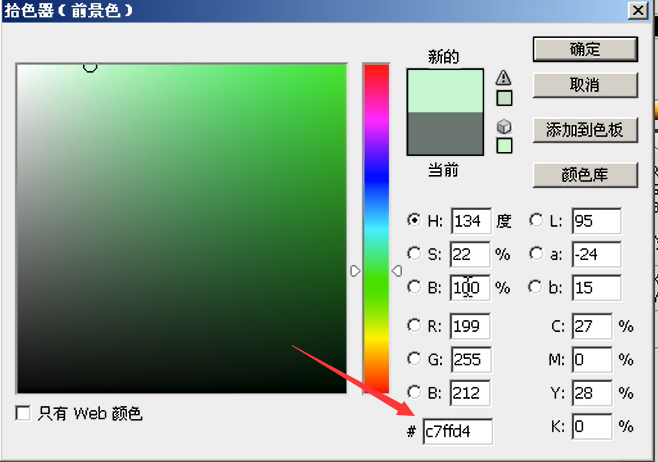Click the M magenta field showing 0
Screen dimensions: 658x462
[592, 360]
